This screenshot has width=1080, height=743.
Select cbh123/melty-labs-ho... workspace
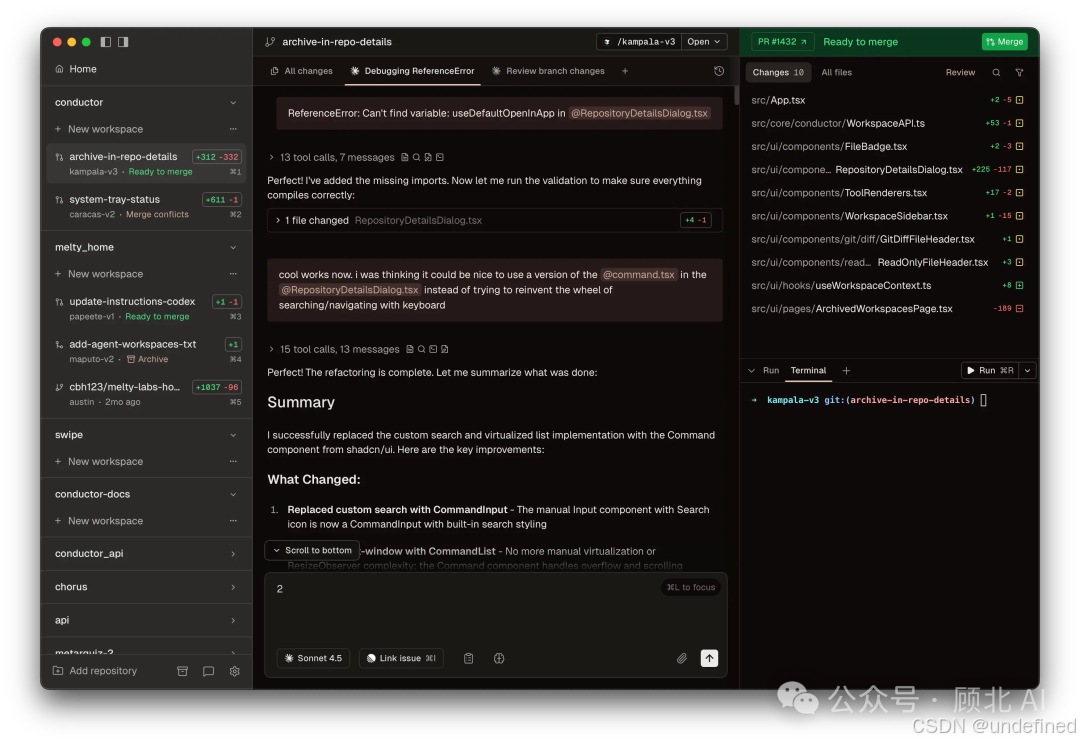pos(146,394)
